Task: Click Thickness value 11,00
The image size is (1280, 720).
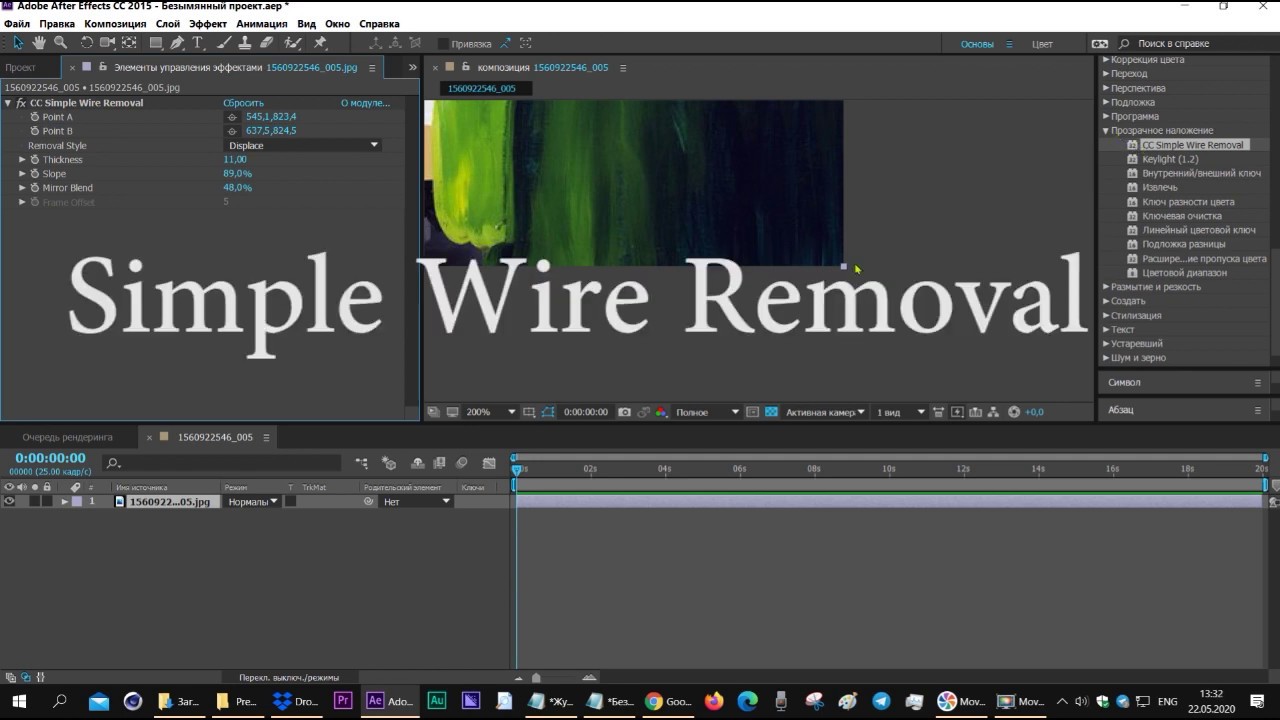Action: click(x=235, y=160)
